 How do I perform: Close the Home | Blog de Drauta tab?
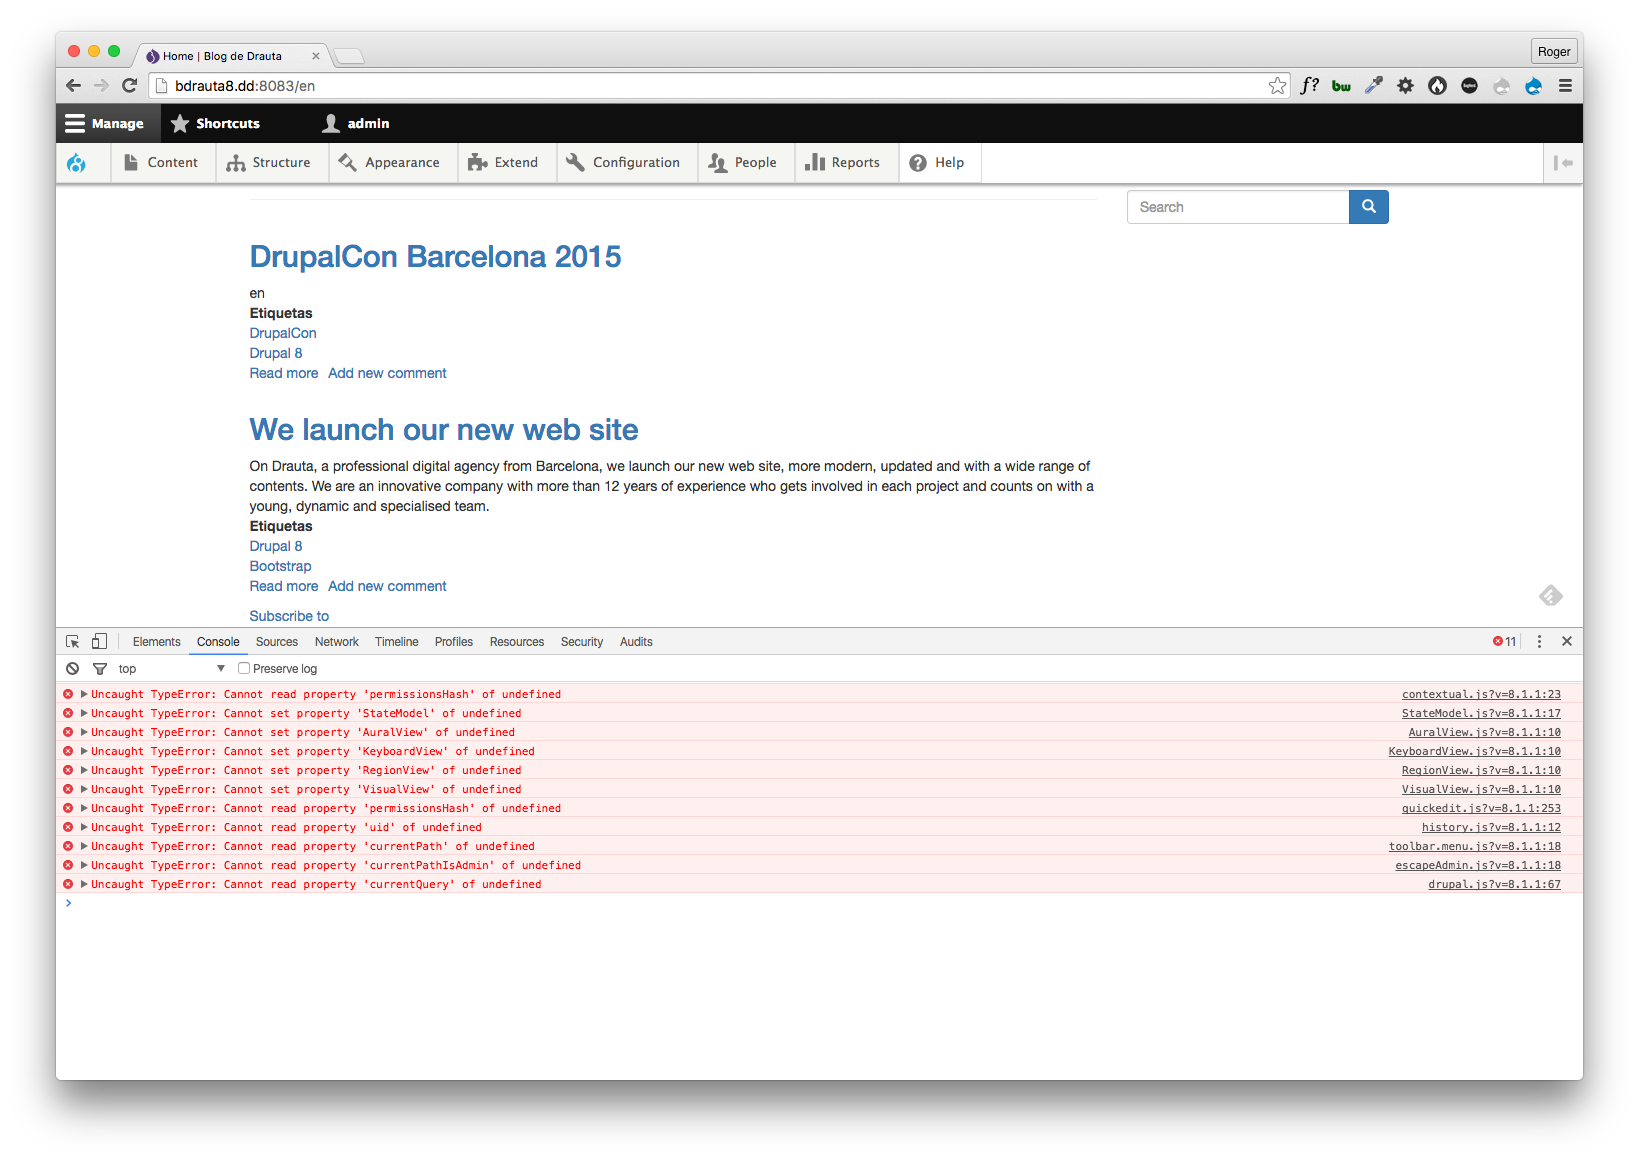(316, 56)
